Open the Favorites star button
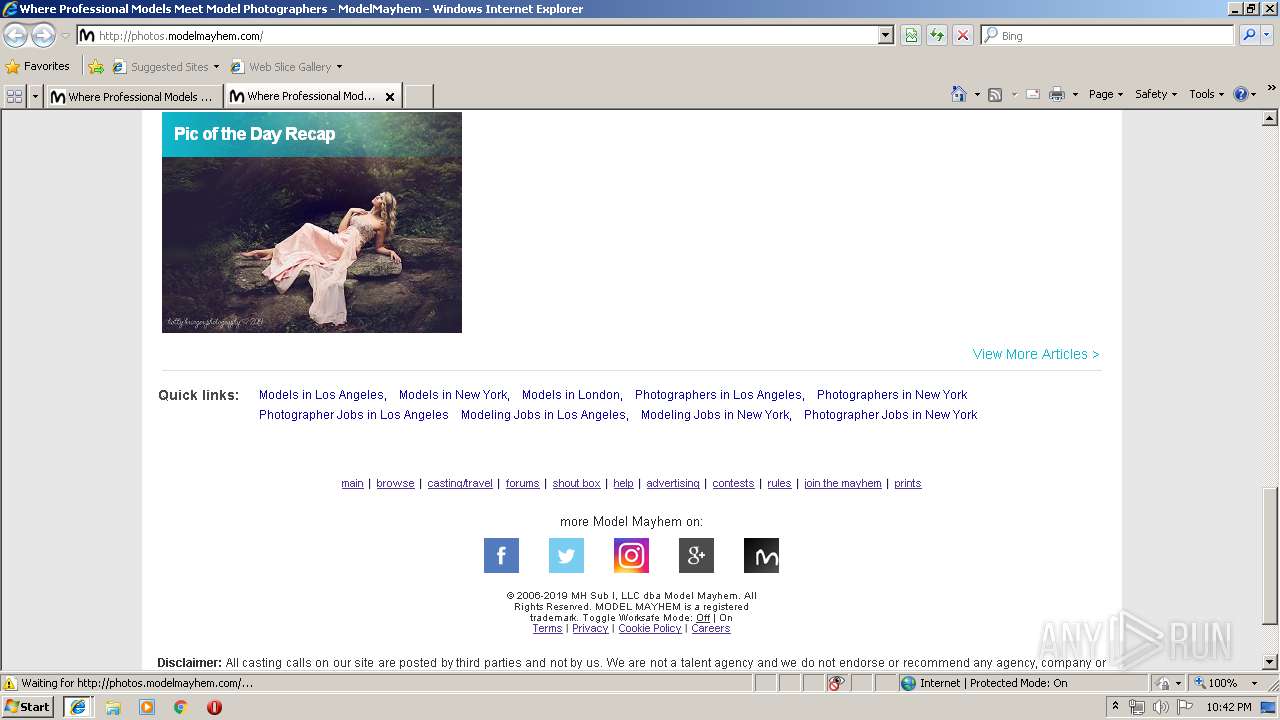This screenshot has height=720, width=1280. pyautogui.click(x=38, y=66)
